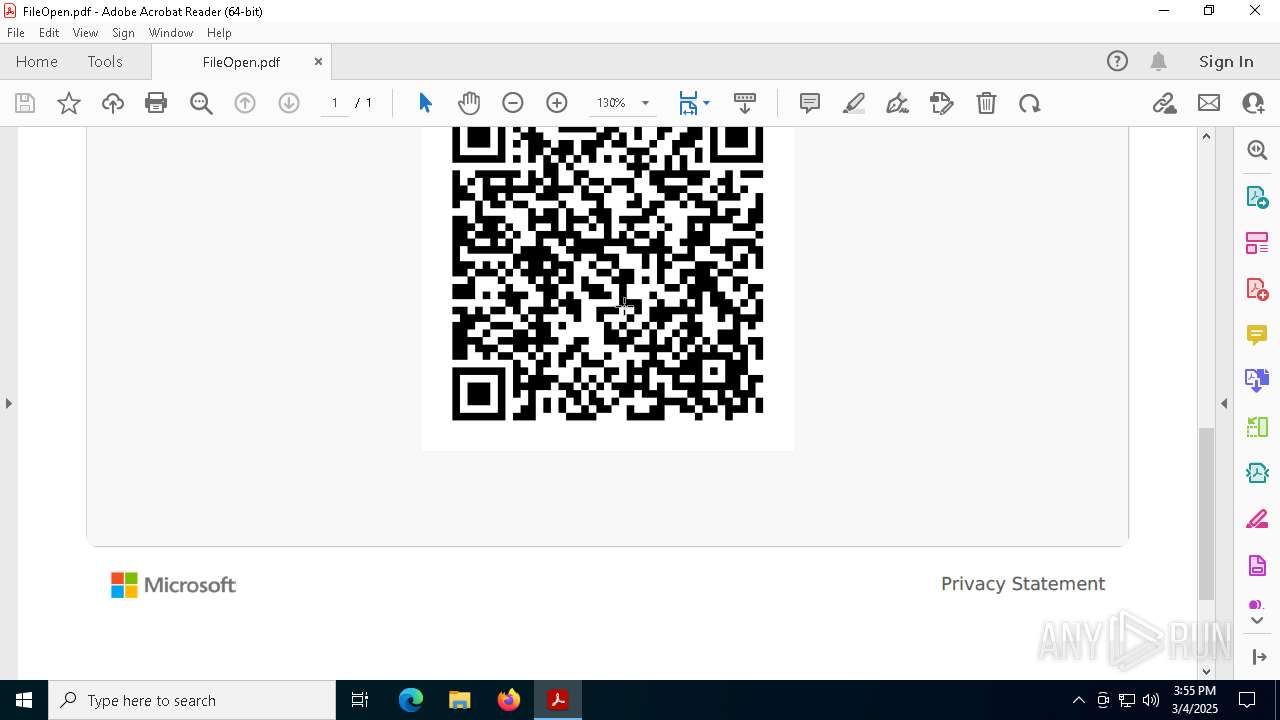Click the Delete trash icon
The width and height of the screenshot is (1280, 720).
pos(986,103)
